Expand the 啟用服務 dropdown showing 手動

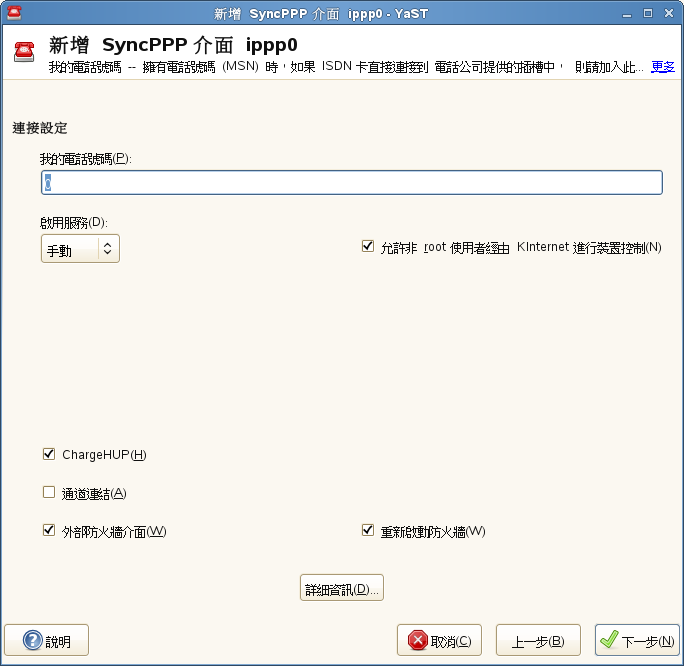click(80, 249)
